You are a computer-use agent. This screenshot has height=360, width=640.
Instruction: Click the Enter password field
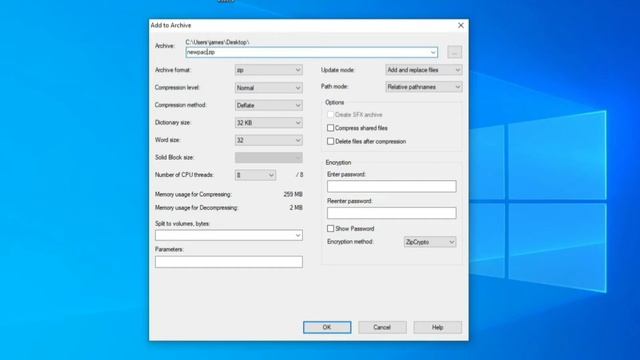click(391, 186)
